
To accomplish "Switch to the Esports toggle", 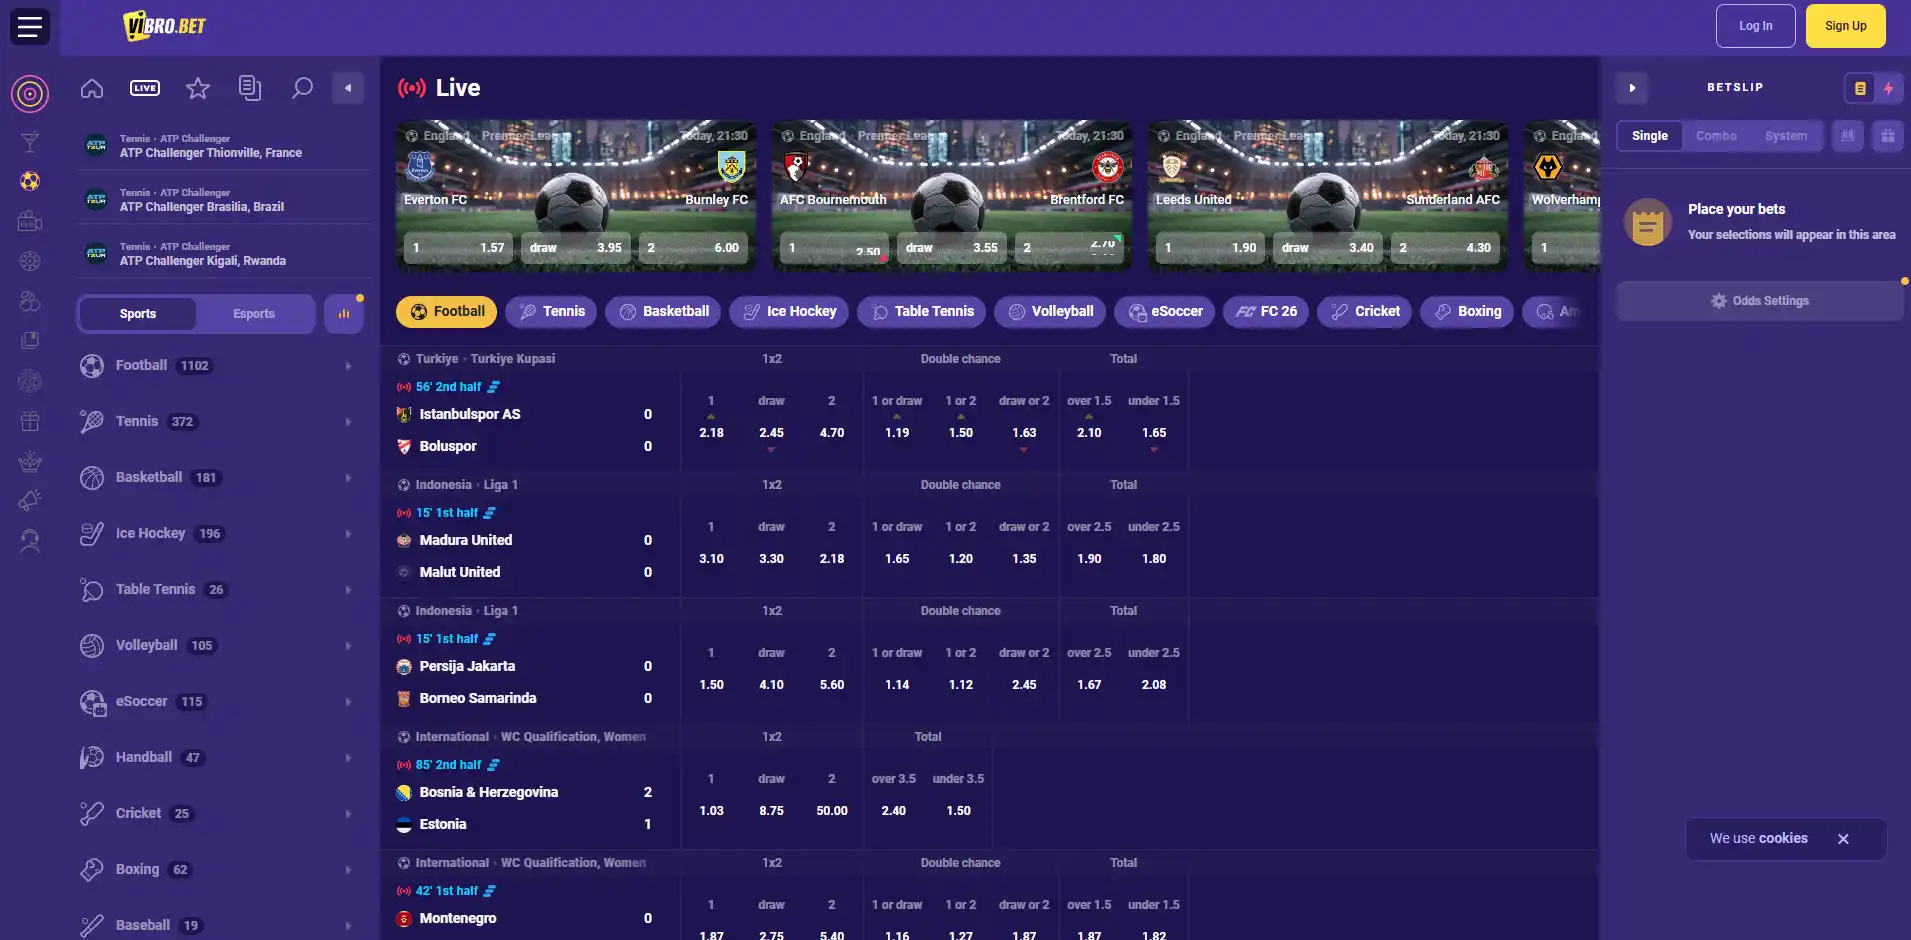I will (x=254, y=314).
